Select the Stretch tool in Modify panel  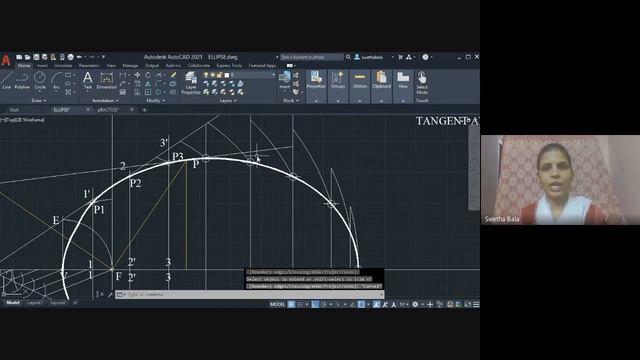tap(137, 92)
